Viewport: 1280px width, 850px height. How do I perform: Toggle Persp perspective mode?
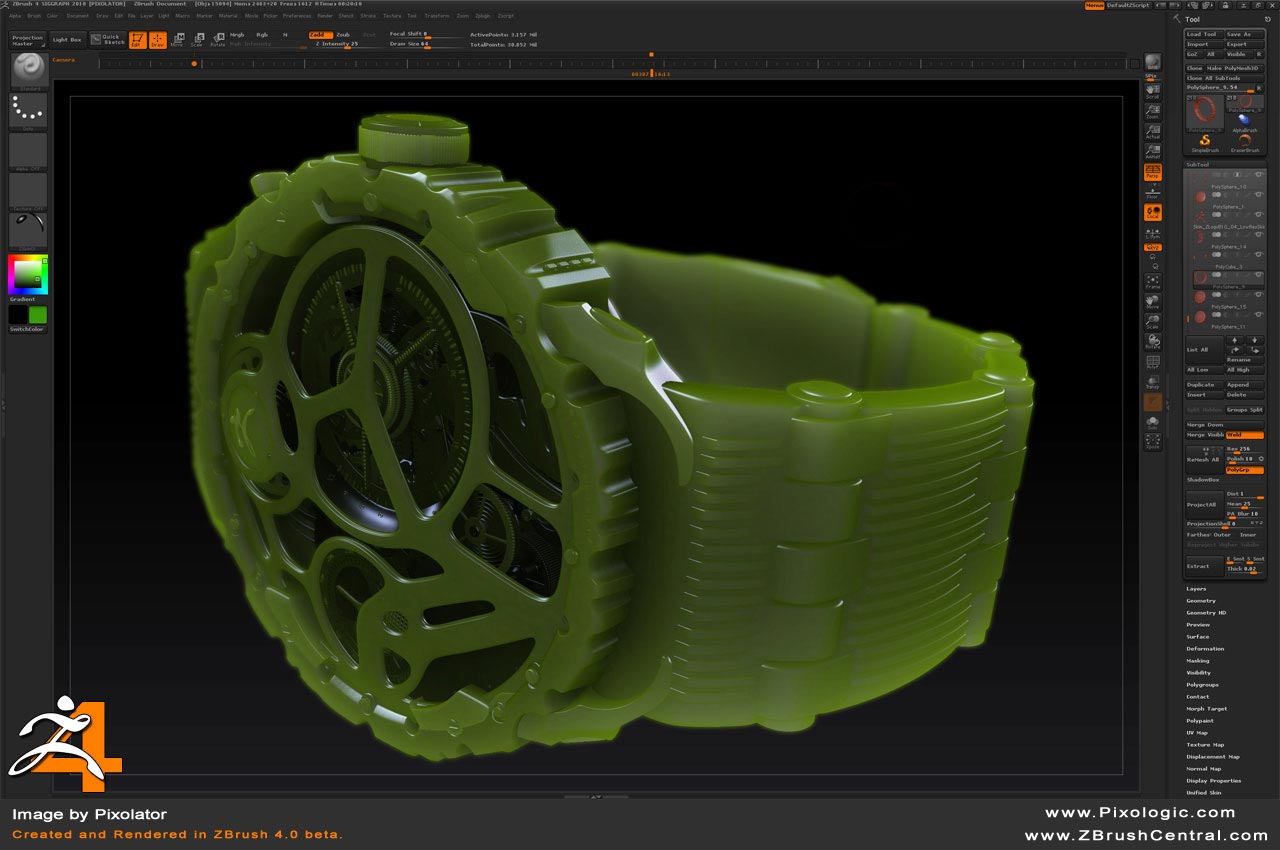tap(1153, 172)
